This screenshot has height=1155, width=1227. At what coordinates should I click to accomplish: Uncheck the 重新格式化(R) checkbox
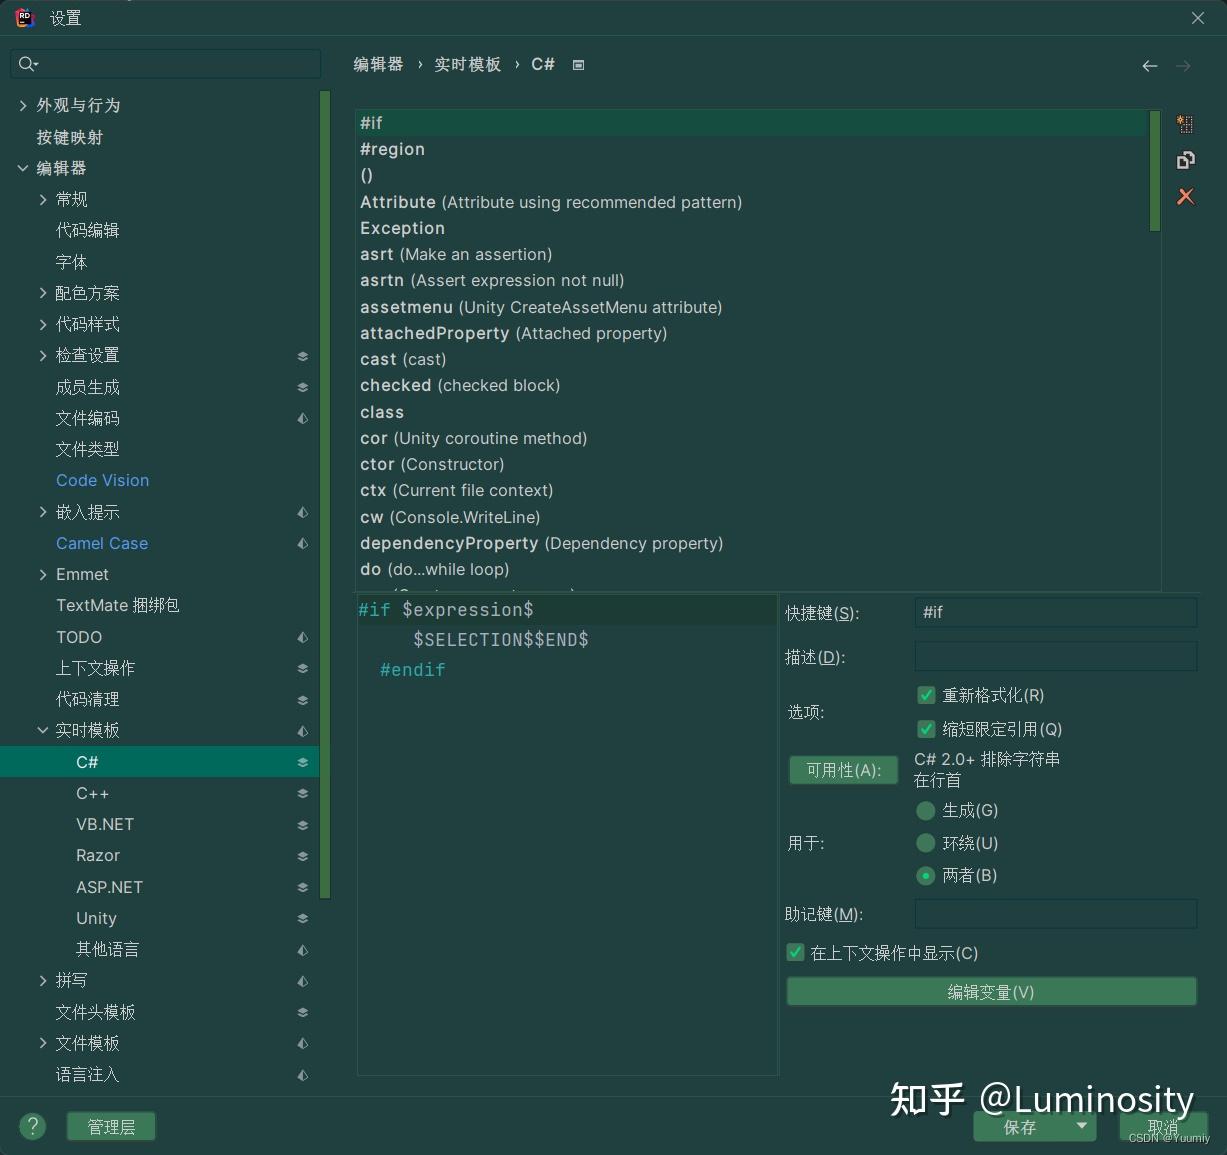tap(926, 695)
